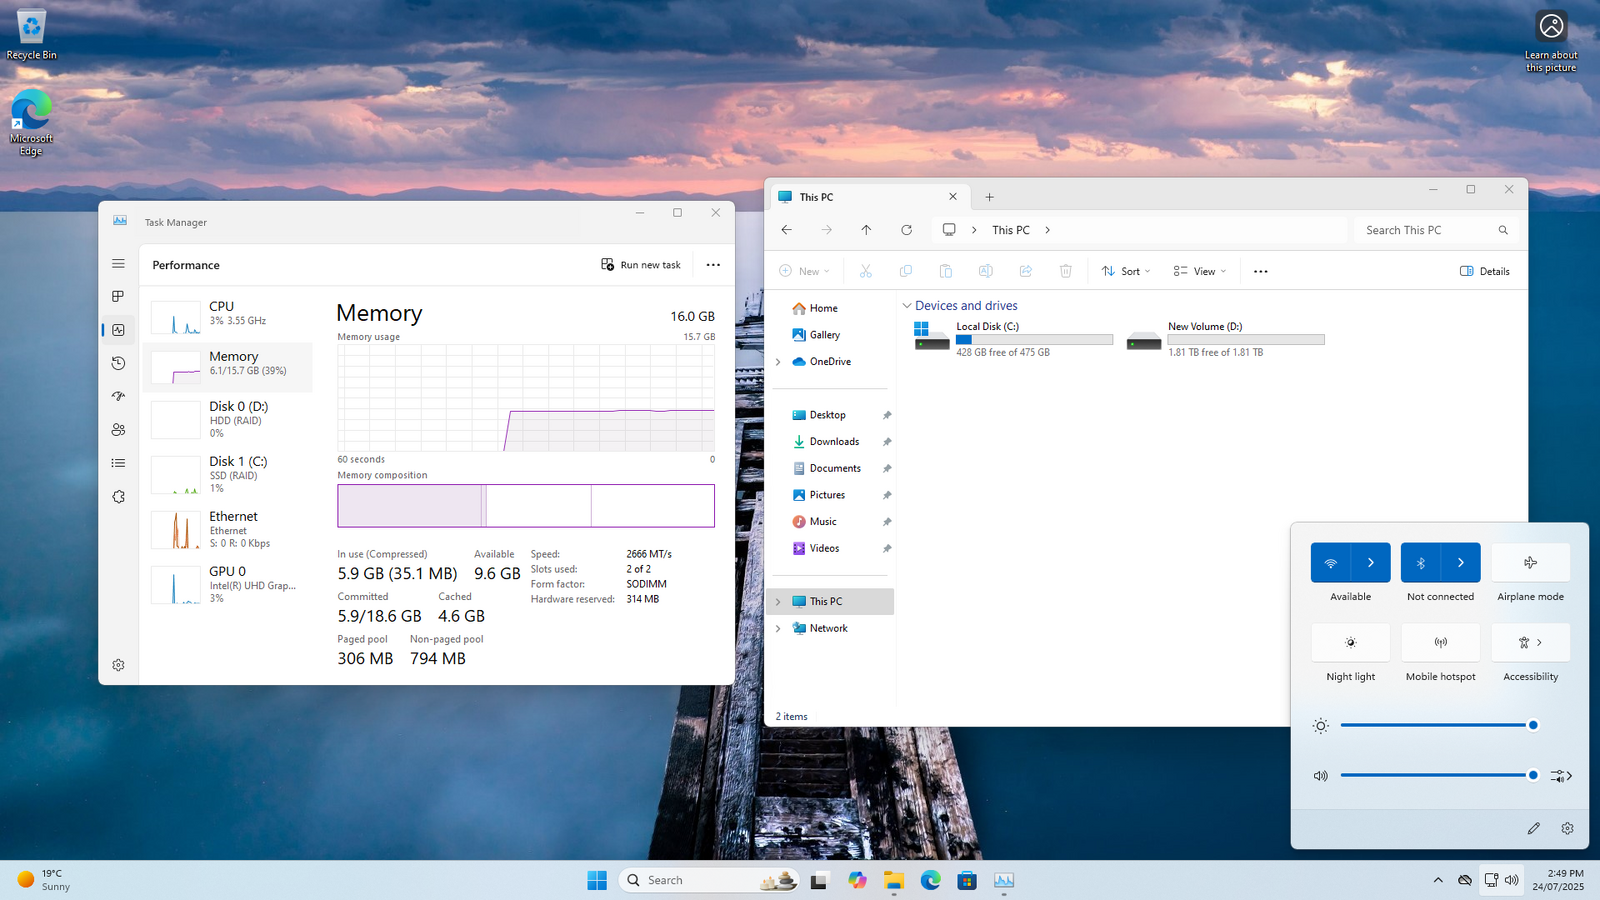This screenshot has height=900, width=1600.
Task: Toggle Airplane mode in quick settings
Action: click(1530, 563)
